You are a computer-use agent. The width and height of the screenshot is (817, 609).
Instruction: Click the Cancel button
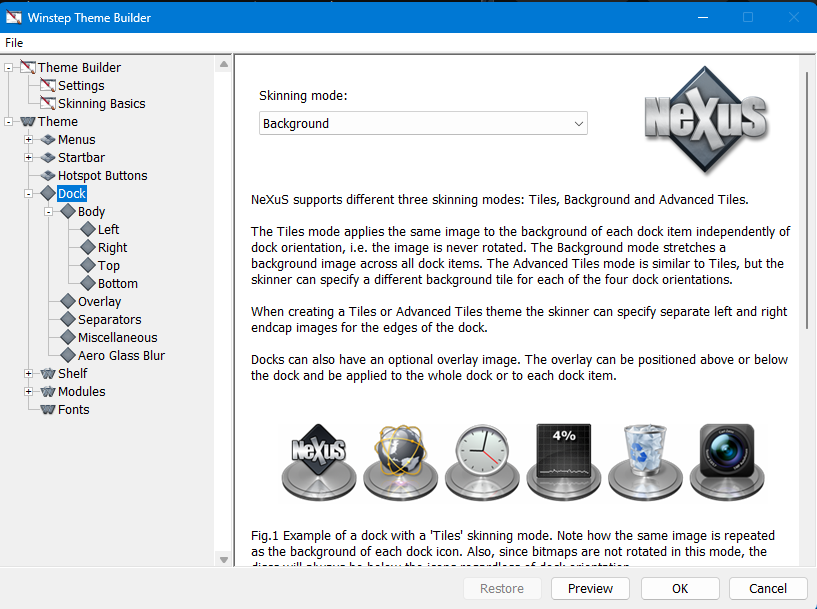tap(768, 588)
